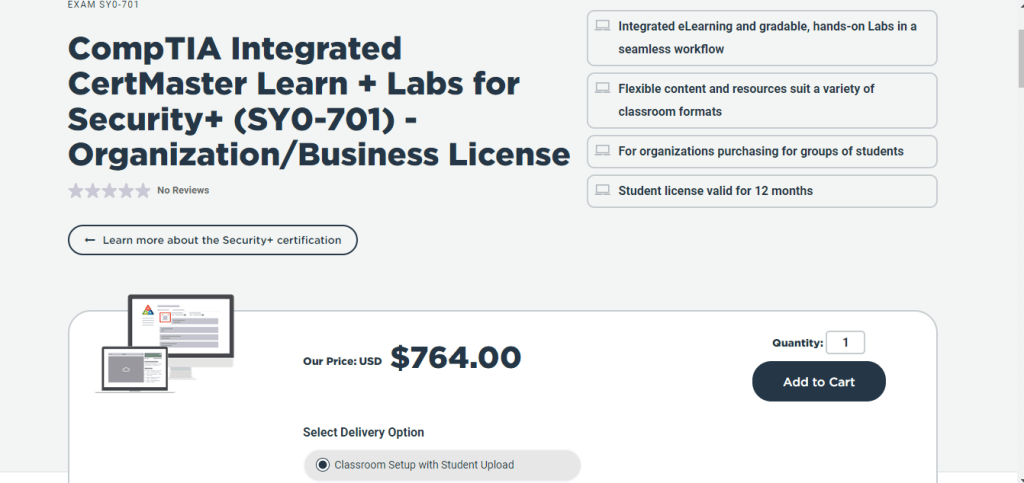Click the No Reviews text

[183, 190]
